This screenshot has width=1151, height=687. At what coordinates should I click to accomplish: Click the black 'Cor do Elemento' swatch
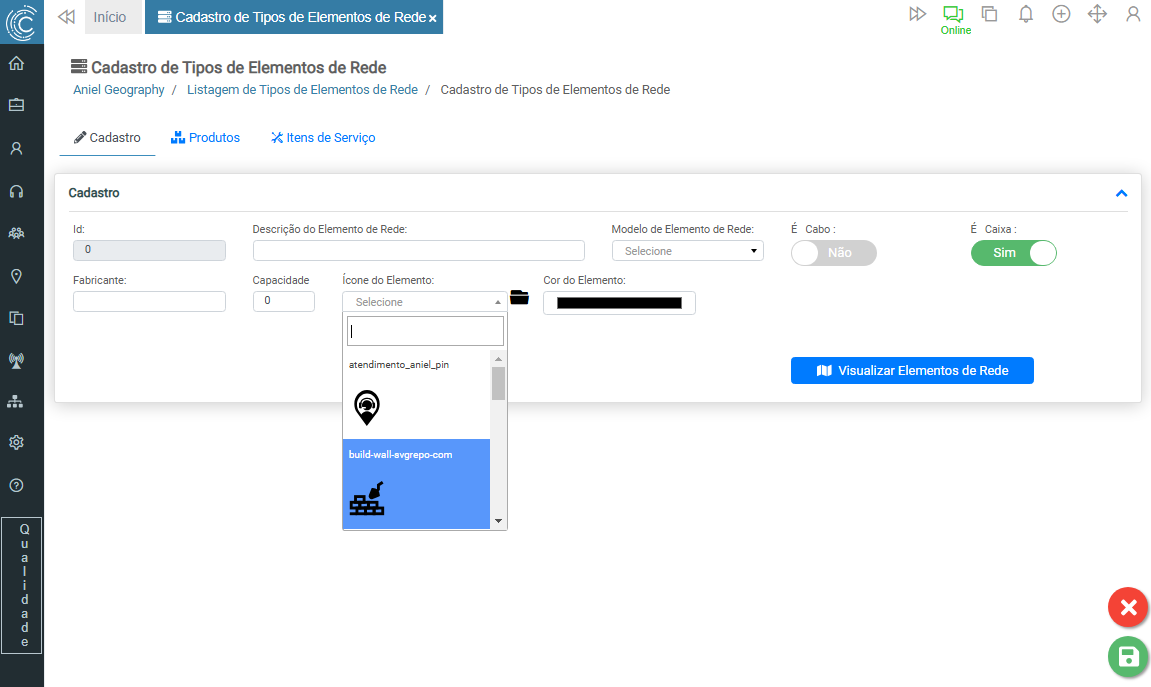(x=619, y=303)
